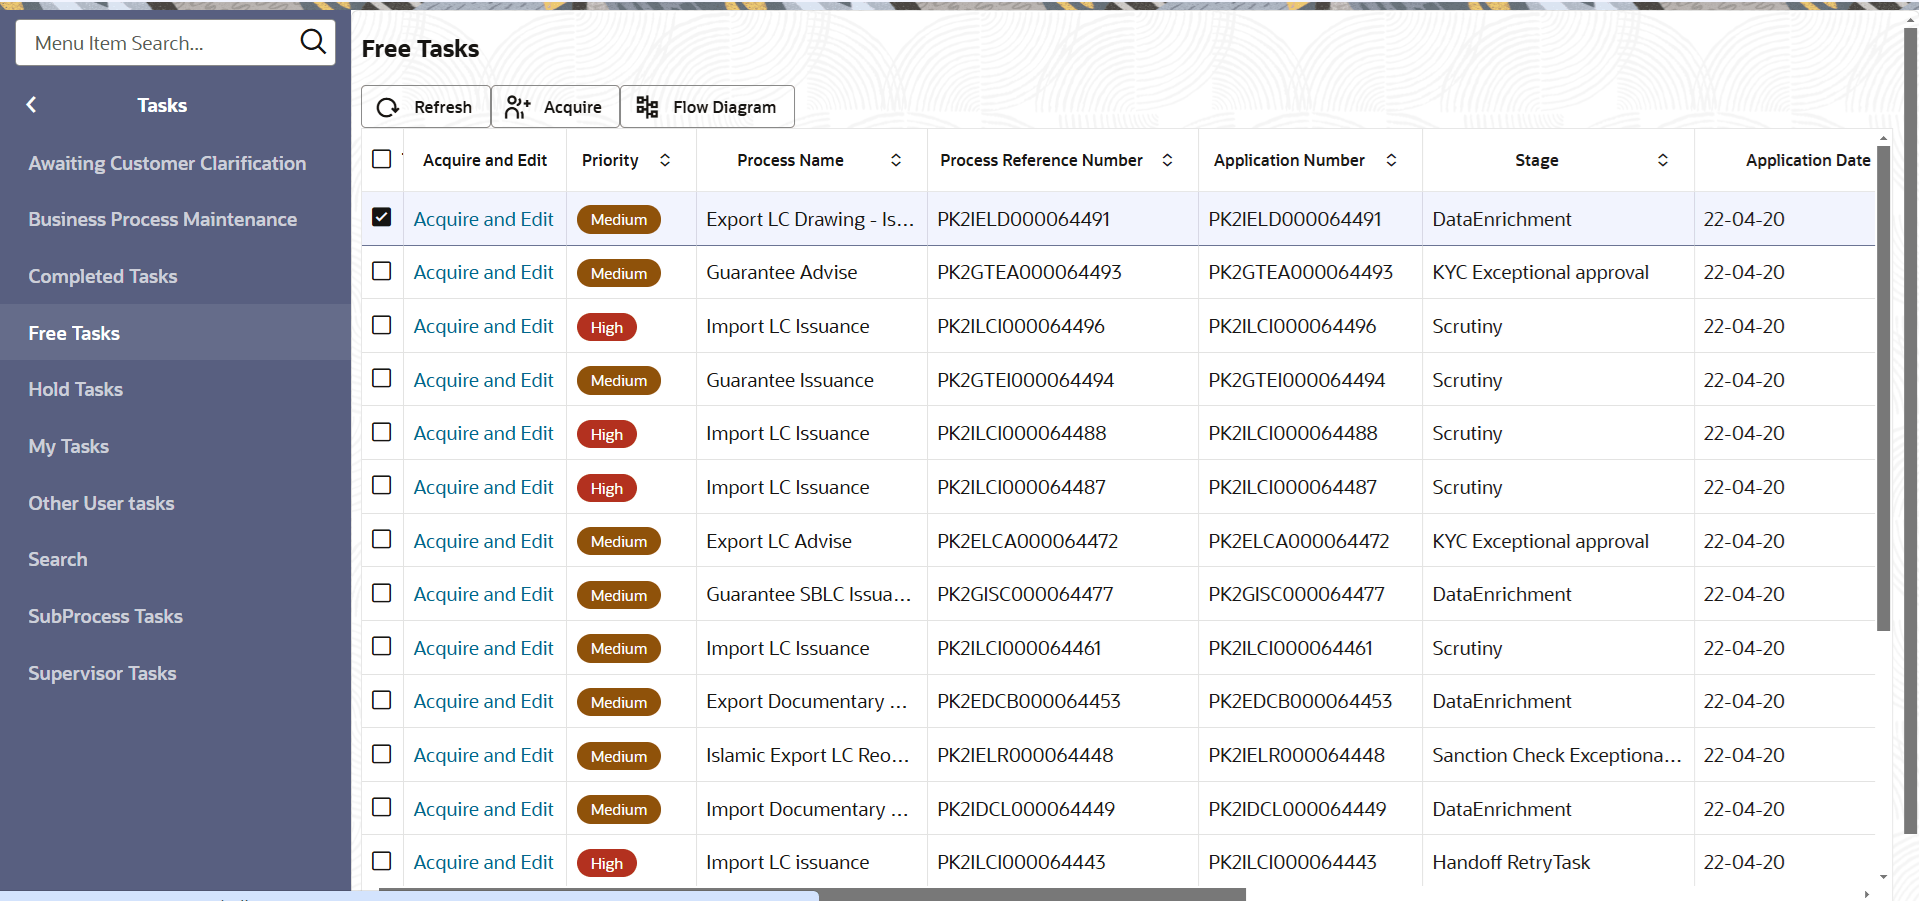Acquire and Edit task PK2ILCI000064488
The width and height of the screenshot is (1919, 901).
483,433
